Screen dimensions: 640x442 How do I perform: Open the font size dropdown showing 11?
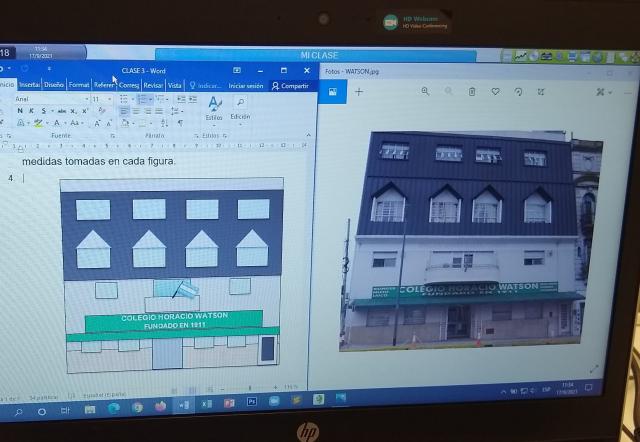(x=101, y=99)
